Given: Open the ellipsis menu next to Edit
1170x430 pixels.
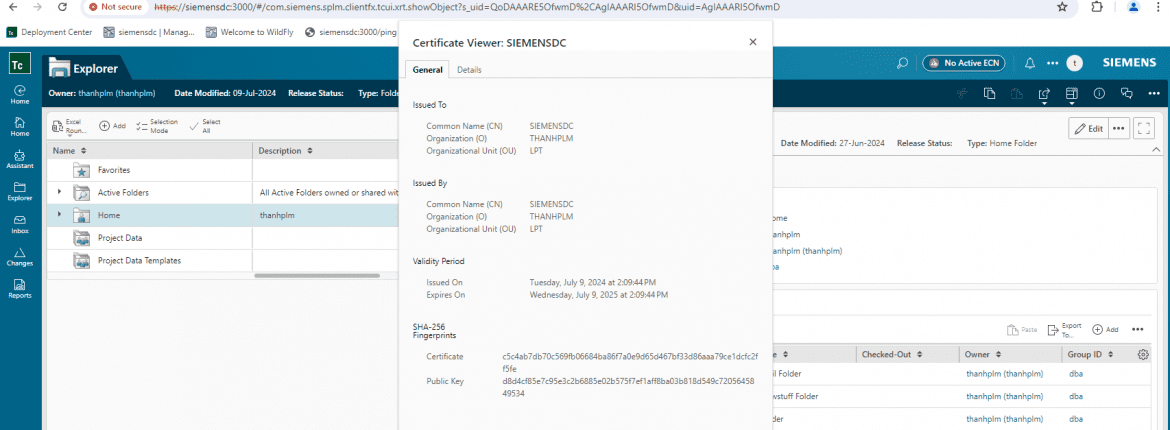Looking at the screenshot, I should coord(1118,128).
